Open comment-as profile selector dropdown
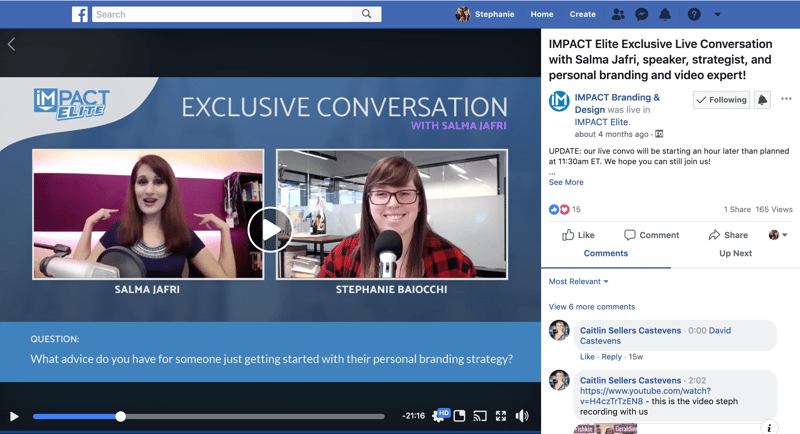Viewport: 800px width, 434px height. coord(778,235)
